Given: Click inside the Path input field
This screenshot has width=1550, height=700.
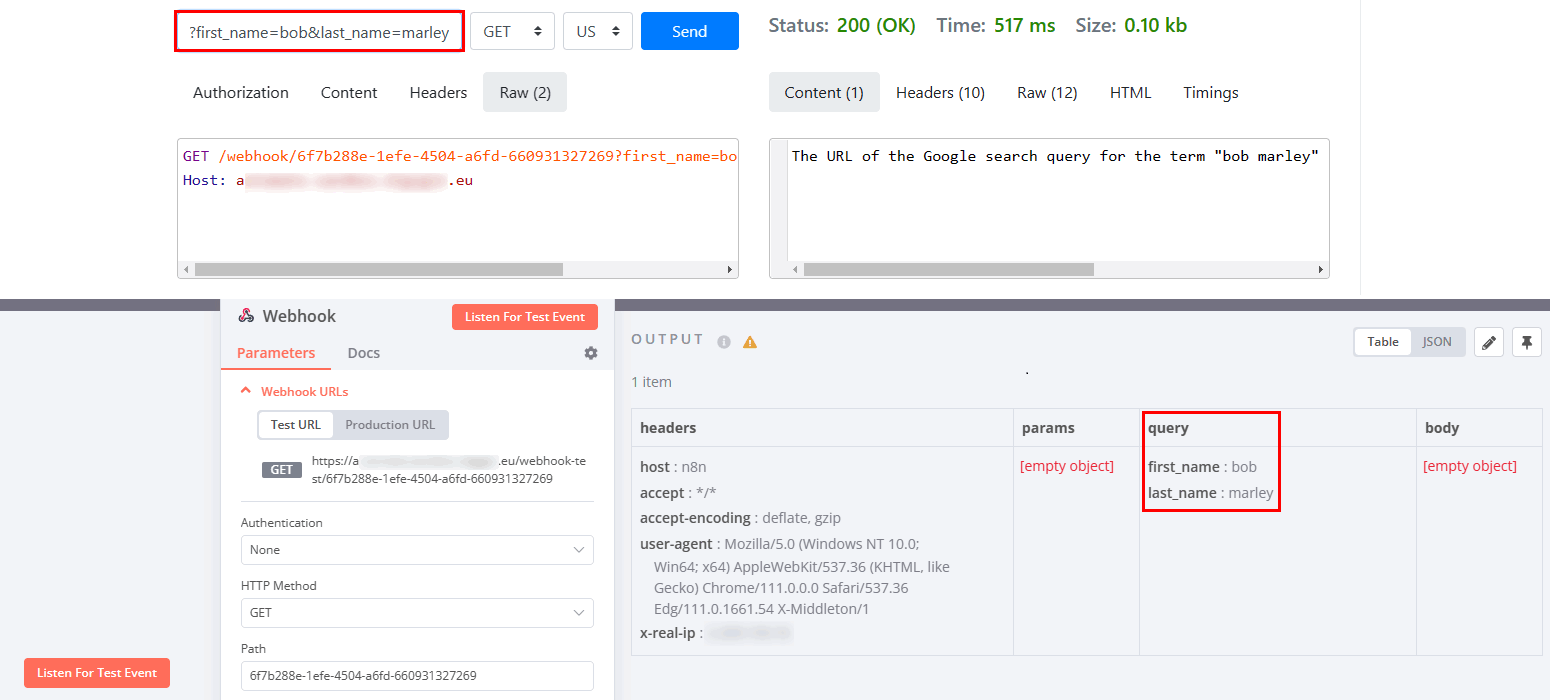Looking at the screenshot, I should coord(416,675).
